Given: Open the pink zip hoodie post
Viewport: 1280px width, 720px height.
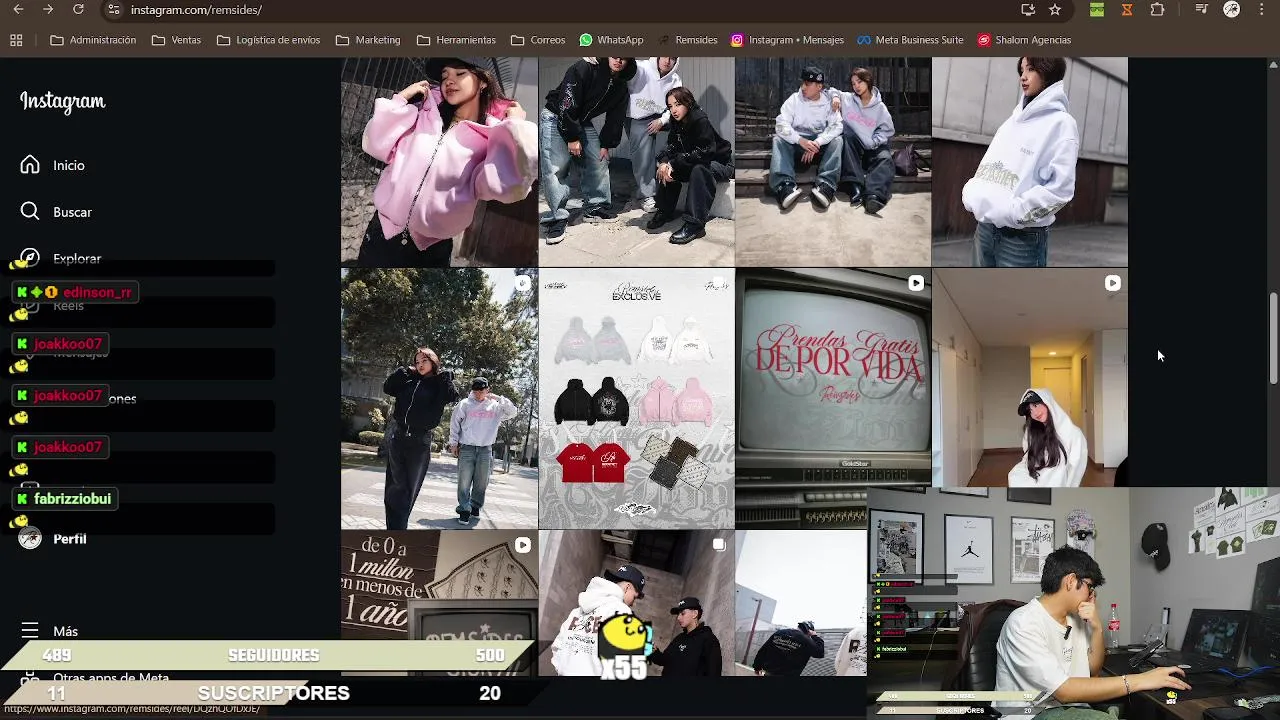Looking at the screenshot, I should [x=439, y=161].
